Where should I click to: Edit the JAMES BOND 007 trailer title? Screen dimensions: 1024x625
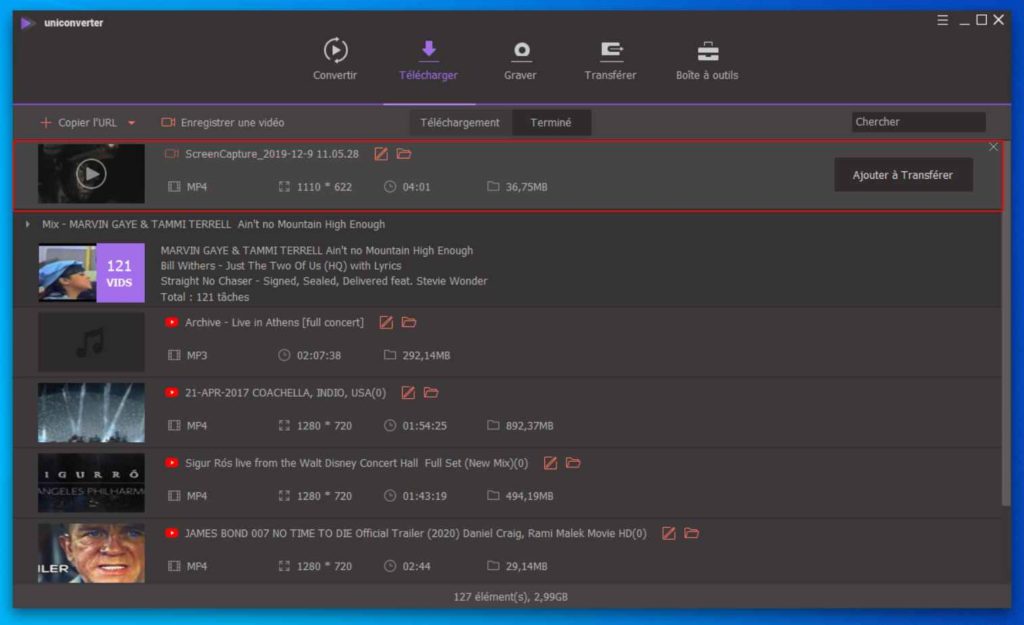point(669,534)
